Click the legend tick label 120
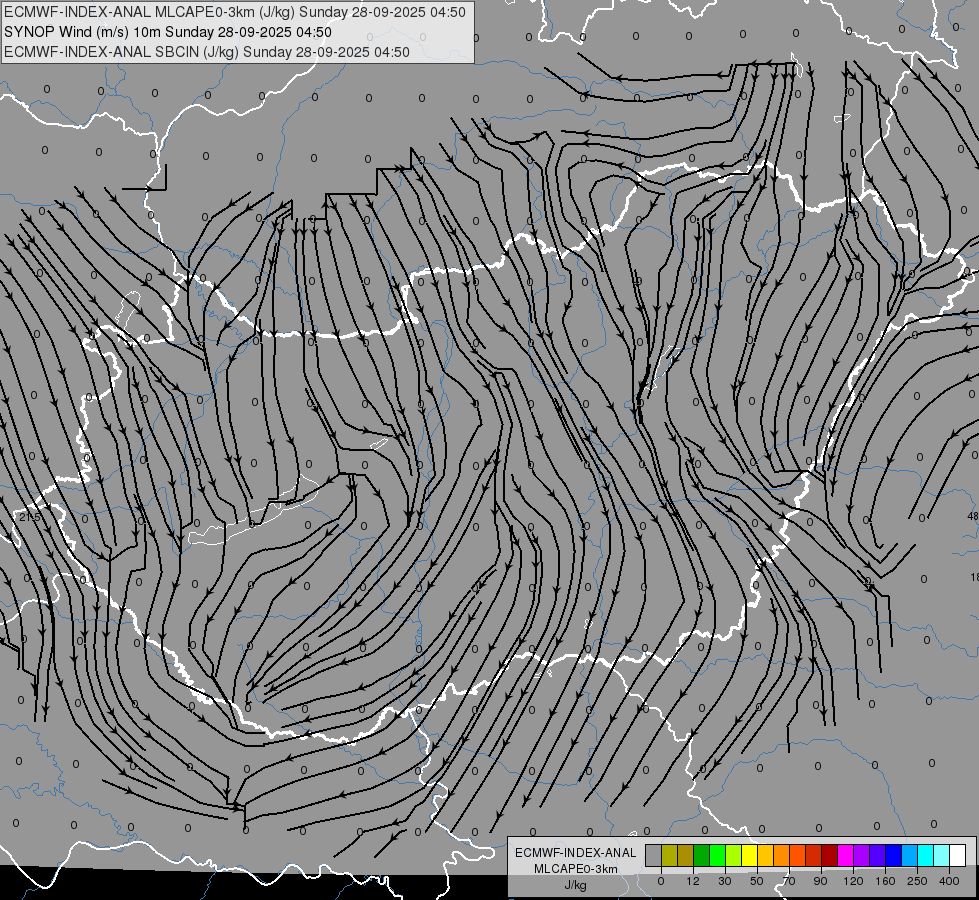The height and width of the screenshot is (900, 979). pyautogui.click(x=853, y=881)
